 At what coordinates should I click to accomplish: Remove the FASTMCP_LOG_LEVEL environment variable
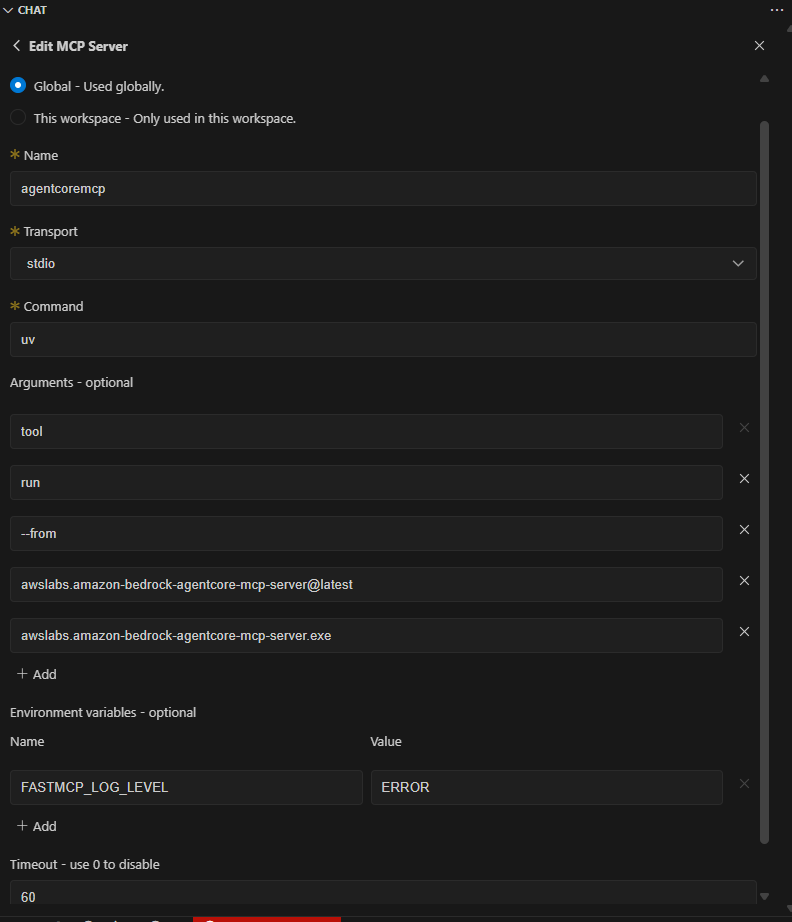pos(744,784)
